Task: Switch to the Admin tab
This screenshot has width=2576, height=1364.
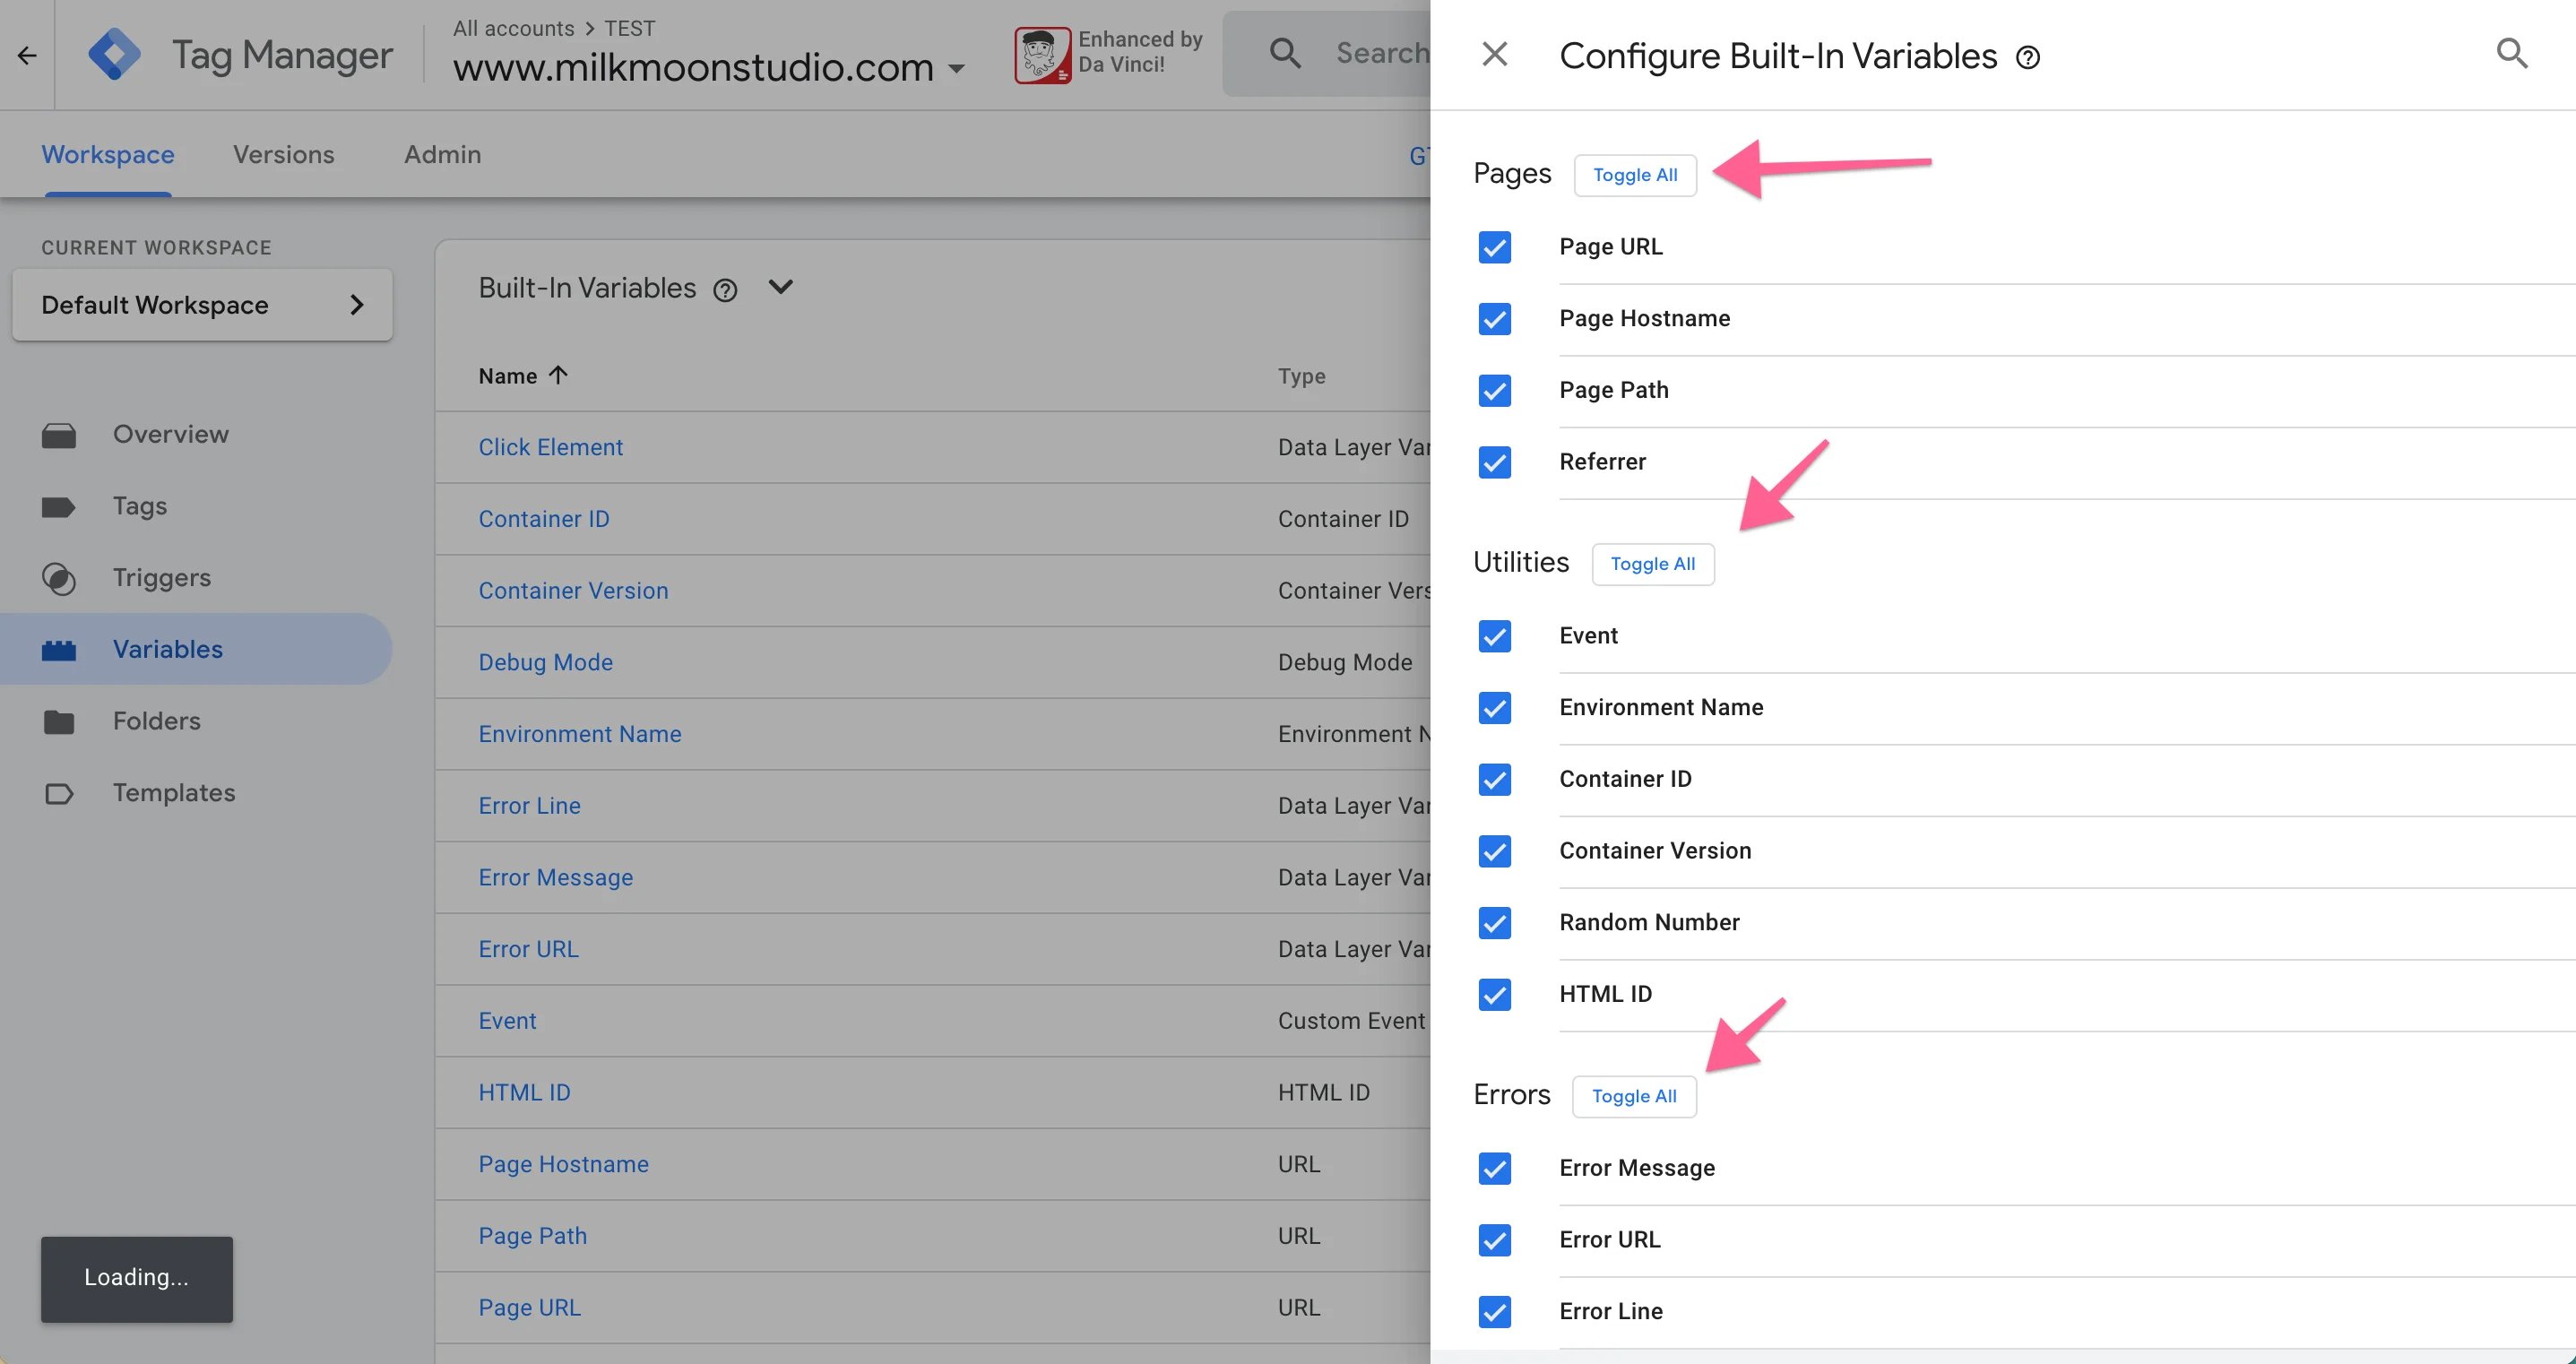Action: point(441,155)
